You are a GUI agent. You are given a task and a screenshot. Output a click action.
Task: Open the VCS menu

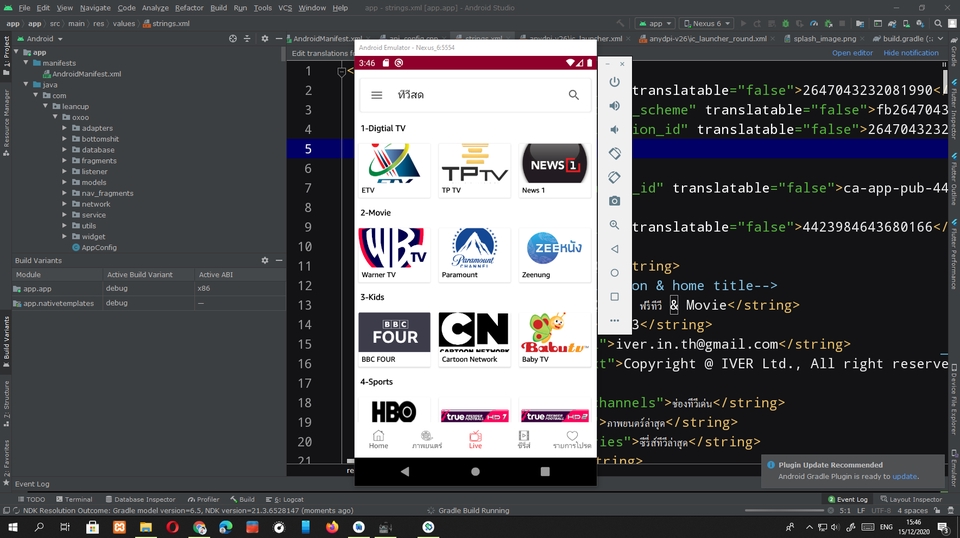click(285, 8)
